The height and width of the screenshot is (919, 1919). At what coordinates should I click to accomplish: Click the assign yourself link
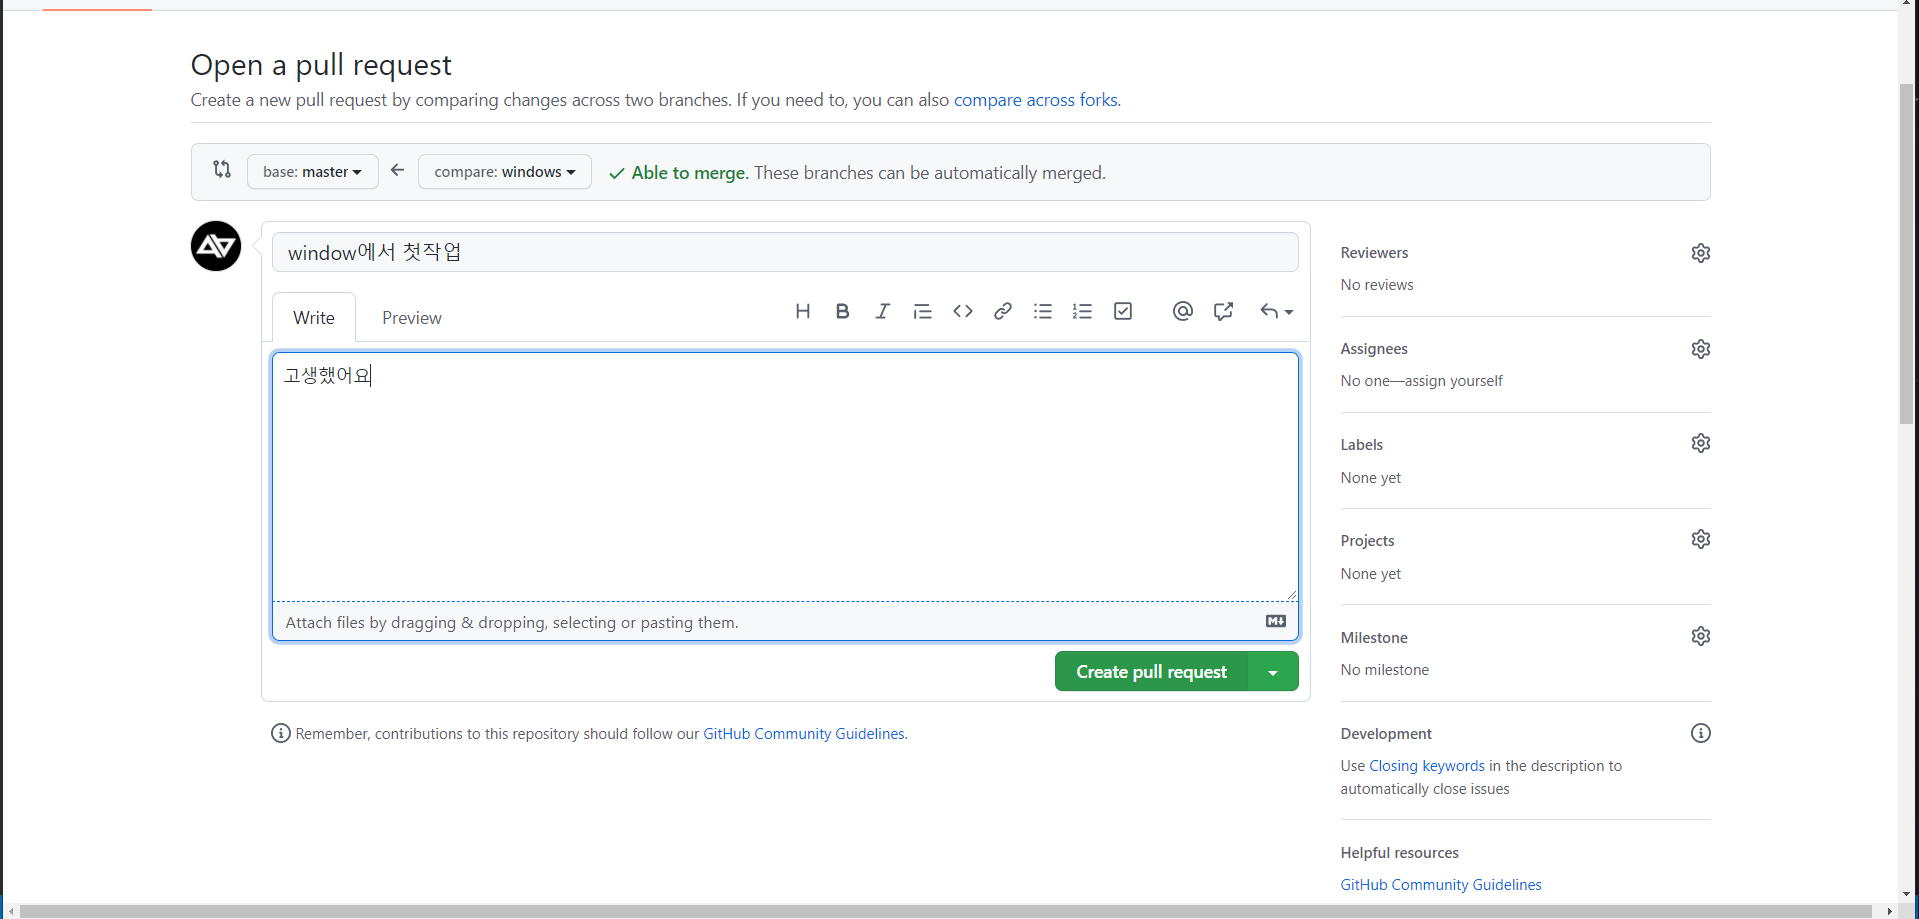pyautogui.click(x=1453, y=380)
